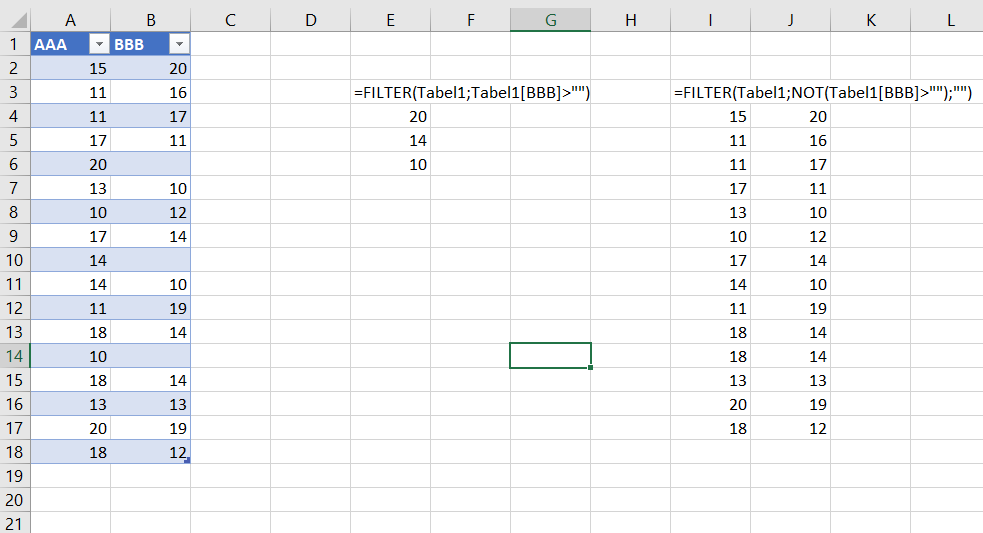Select cell E5 containing 14
The width and height of the screenshot is (983, 533).
(x=391, y=140)
